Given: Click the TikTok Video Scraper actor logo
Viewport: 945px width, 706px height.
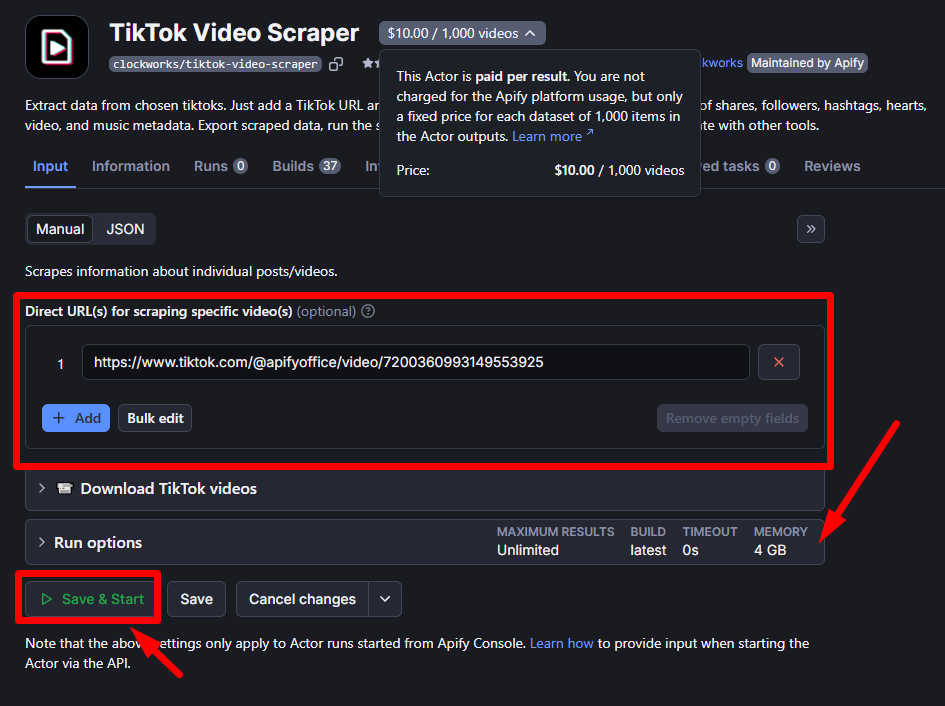Looking at the screenshot, I should (57, 46).
